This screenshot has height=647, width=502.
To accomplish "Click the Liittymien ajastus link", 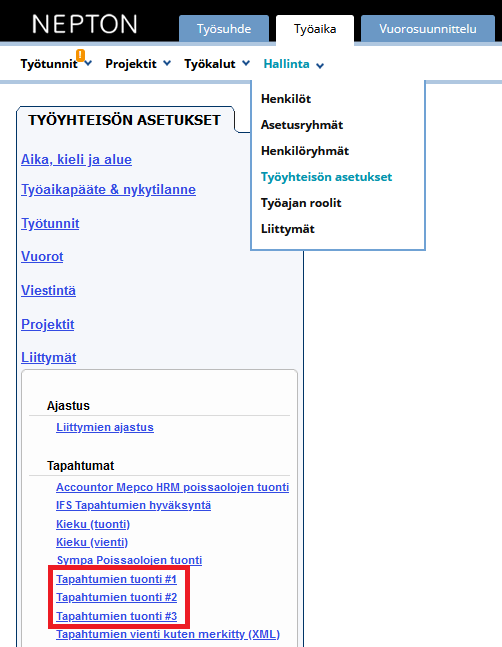I will 105,427.
